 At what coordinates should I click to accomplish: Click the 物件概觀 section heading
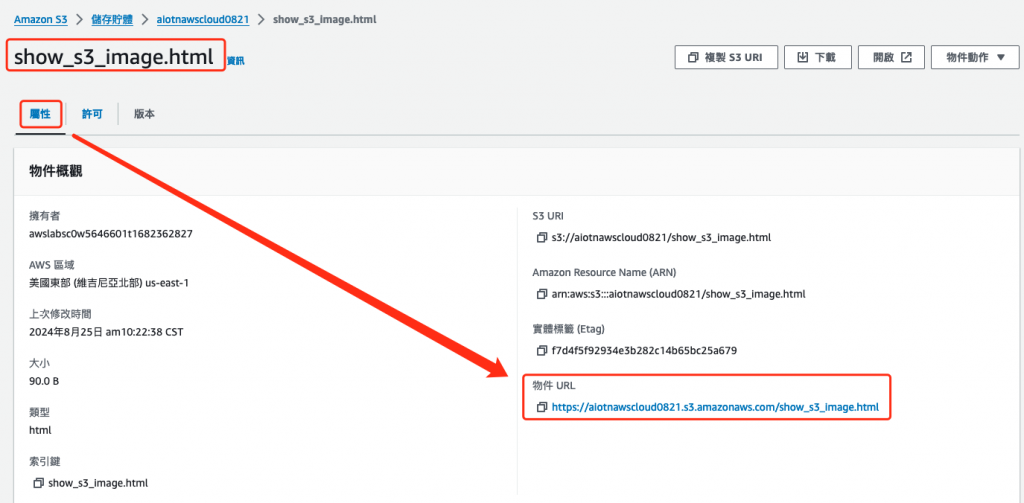click(x=56, y=171)
